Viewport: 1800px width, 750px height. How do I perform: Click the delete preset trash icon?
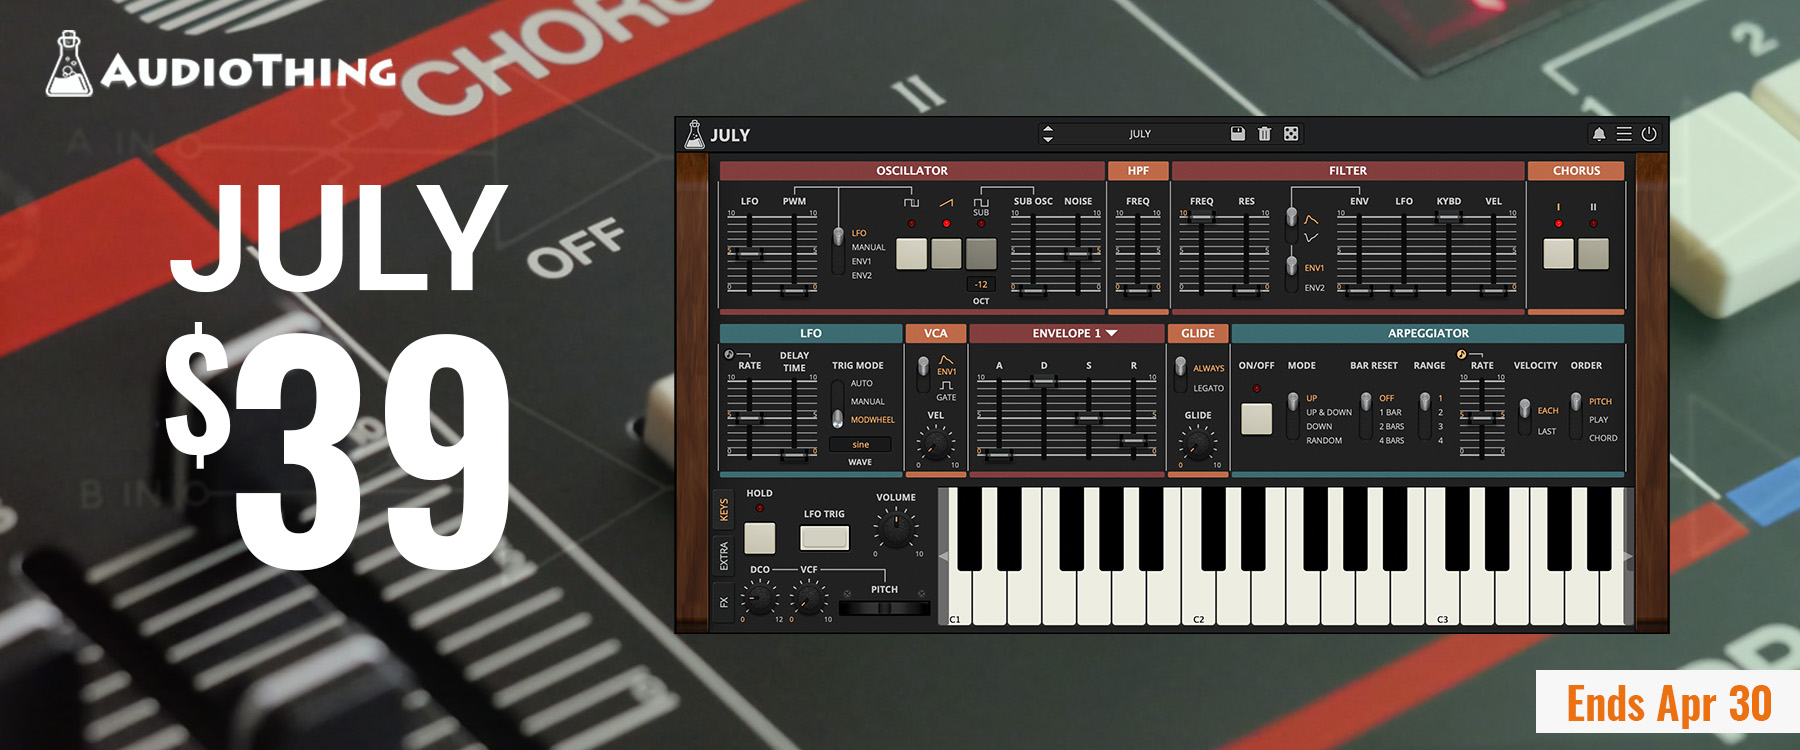point(1264,134)
